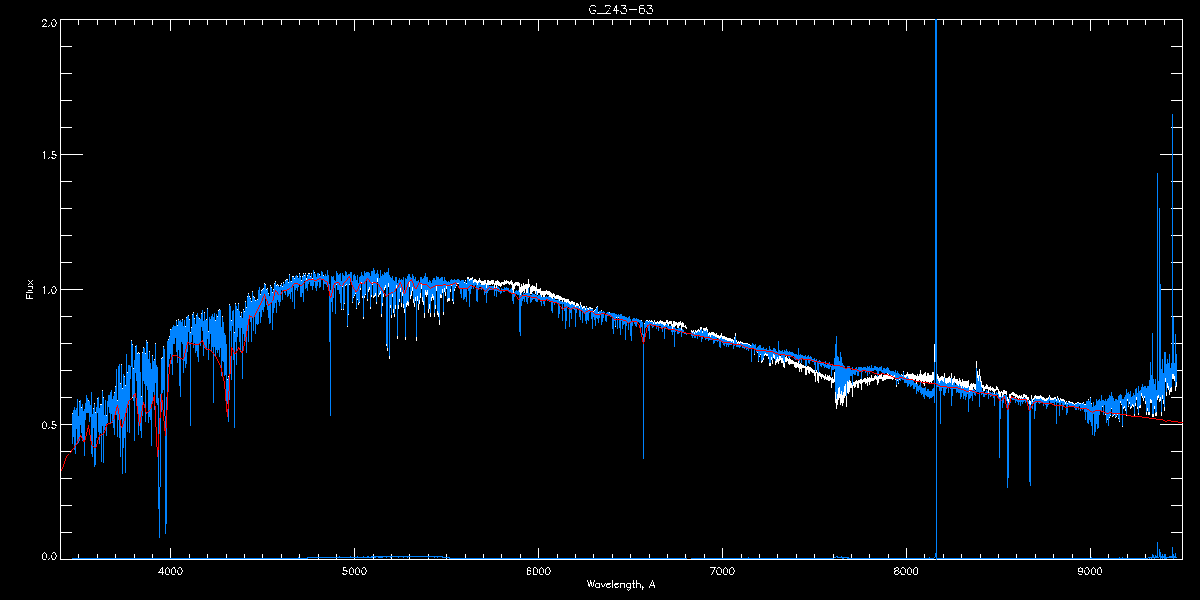
Task: Click the gray absorption line near 6560
Action: (x=643, y=400)
